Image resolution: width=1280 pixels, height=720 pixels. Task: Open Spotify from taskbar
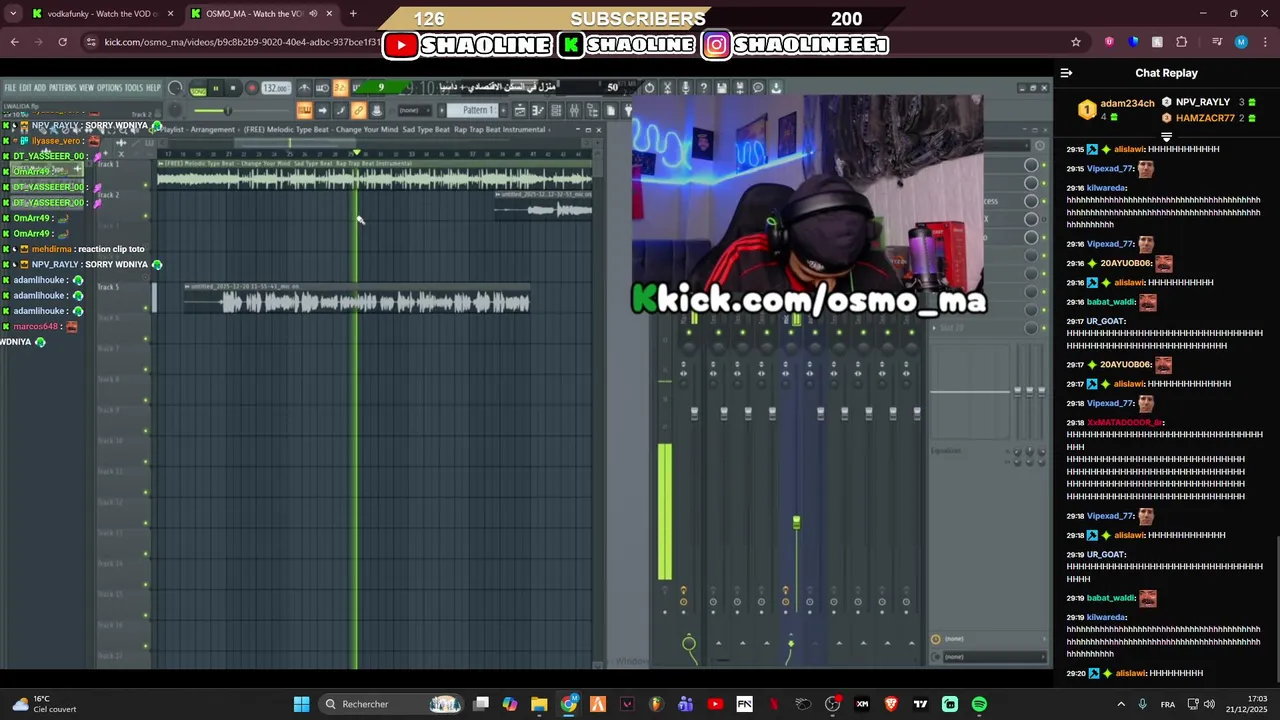(979, 704)
